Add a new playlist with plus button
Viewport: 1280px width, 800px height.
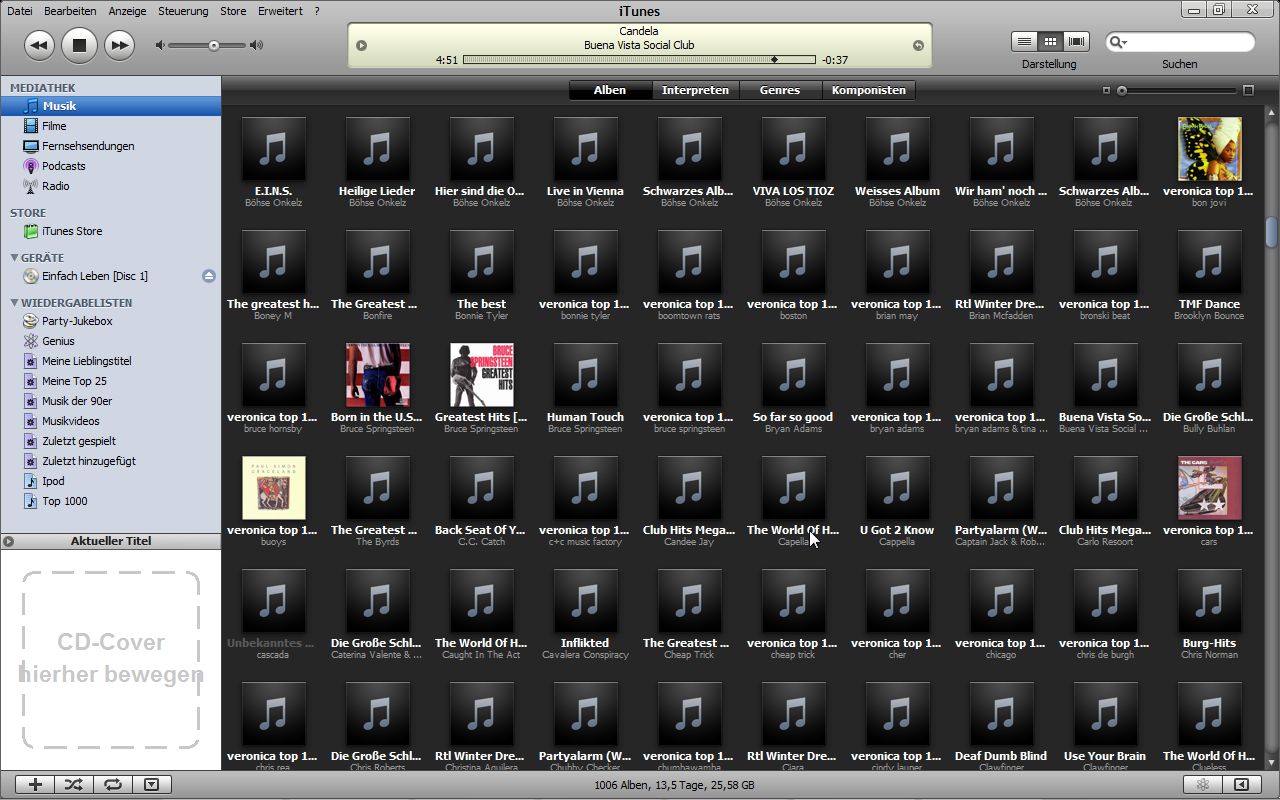pos(36,785)
